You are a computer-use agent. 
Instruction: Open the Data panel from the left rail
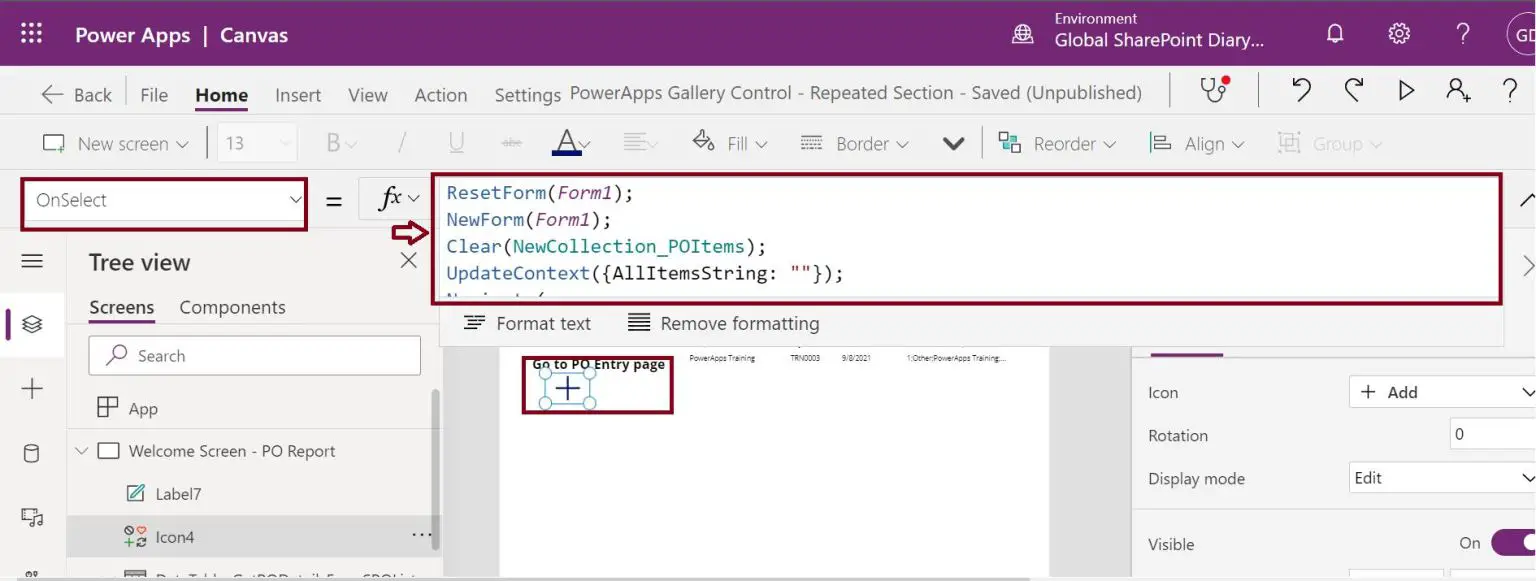pos(30,452)
